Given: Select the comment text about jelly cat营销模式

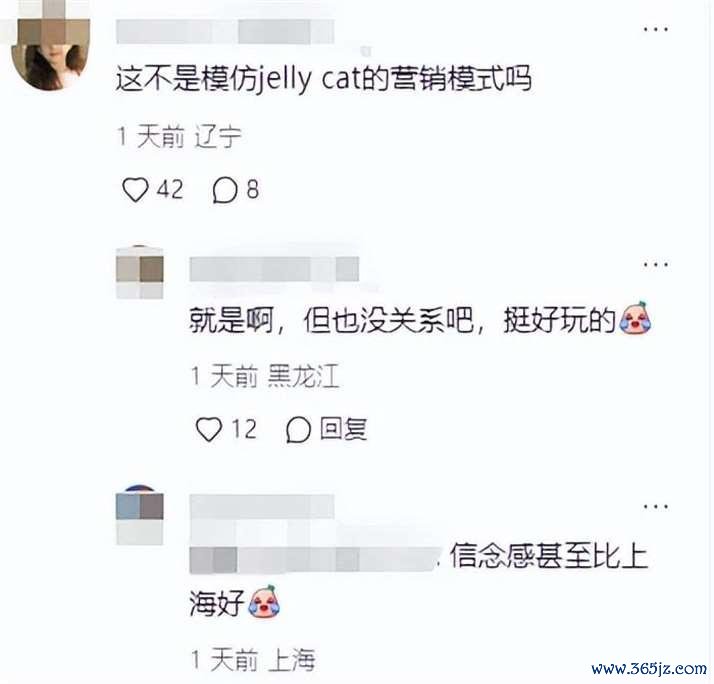Looking at the screenshot, I should (324, 79).
